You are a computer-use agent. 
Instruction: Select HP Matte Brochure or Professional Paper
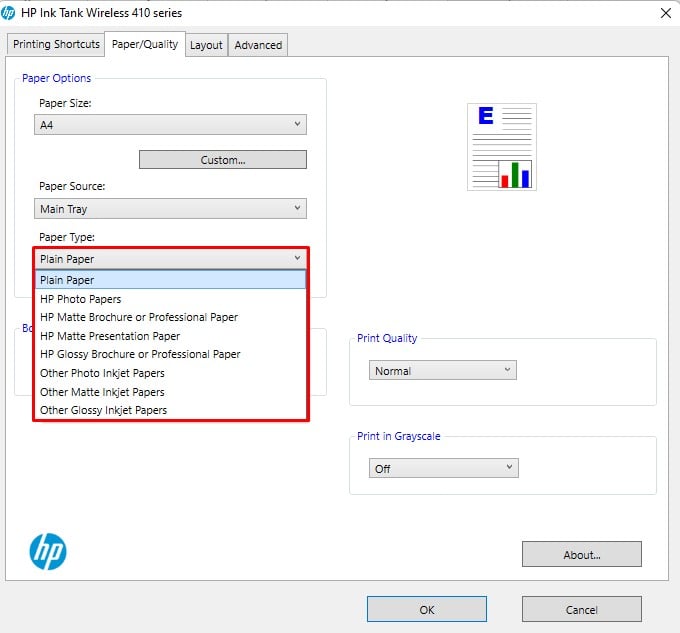click(170, 317)
